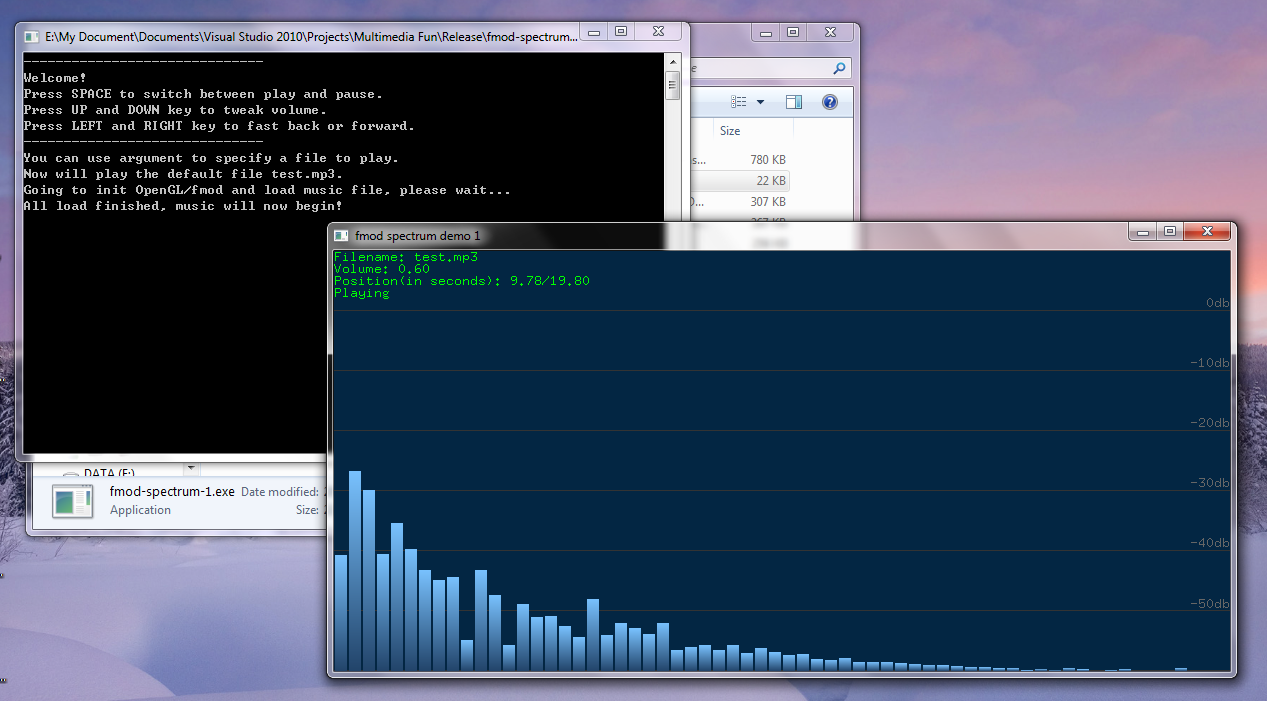Click the "Press LEFT and RIGHT key" console line
Image resolution: width=1267 pixels, height=701 pixels.
coord(219,126)
